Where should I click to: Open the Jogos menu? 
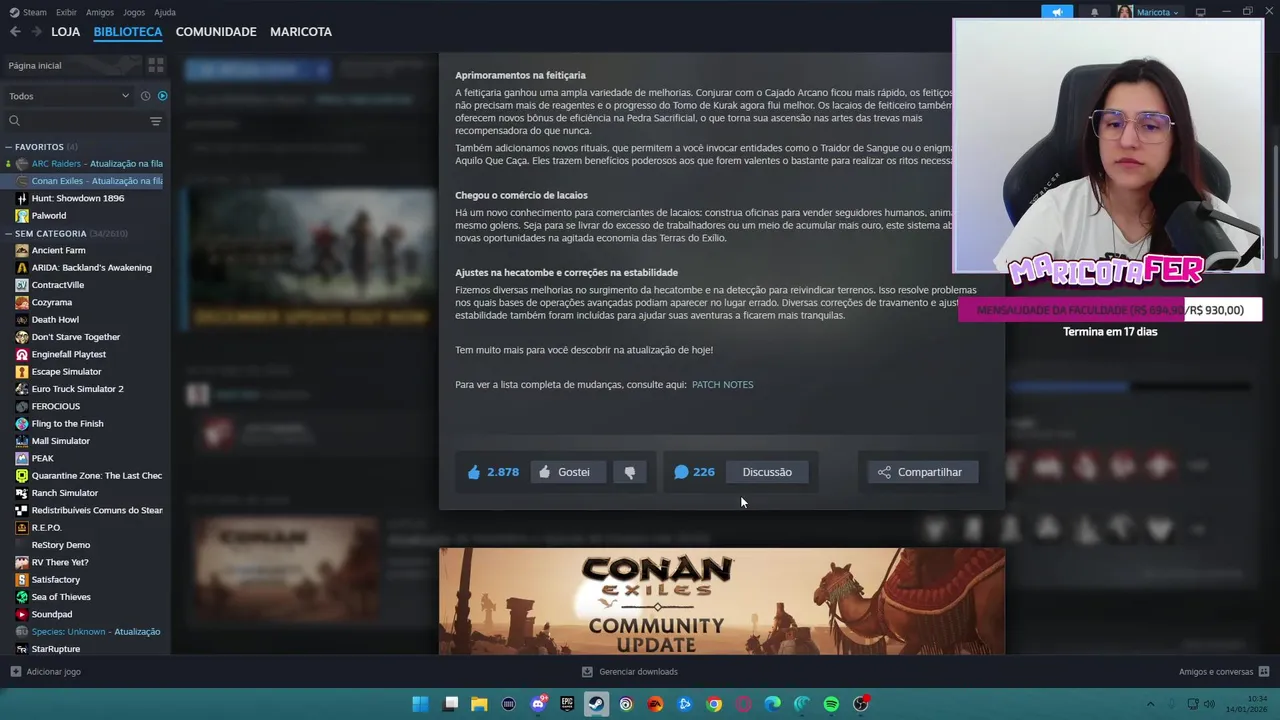(x=134, y=12)
